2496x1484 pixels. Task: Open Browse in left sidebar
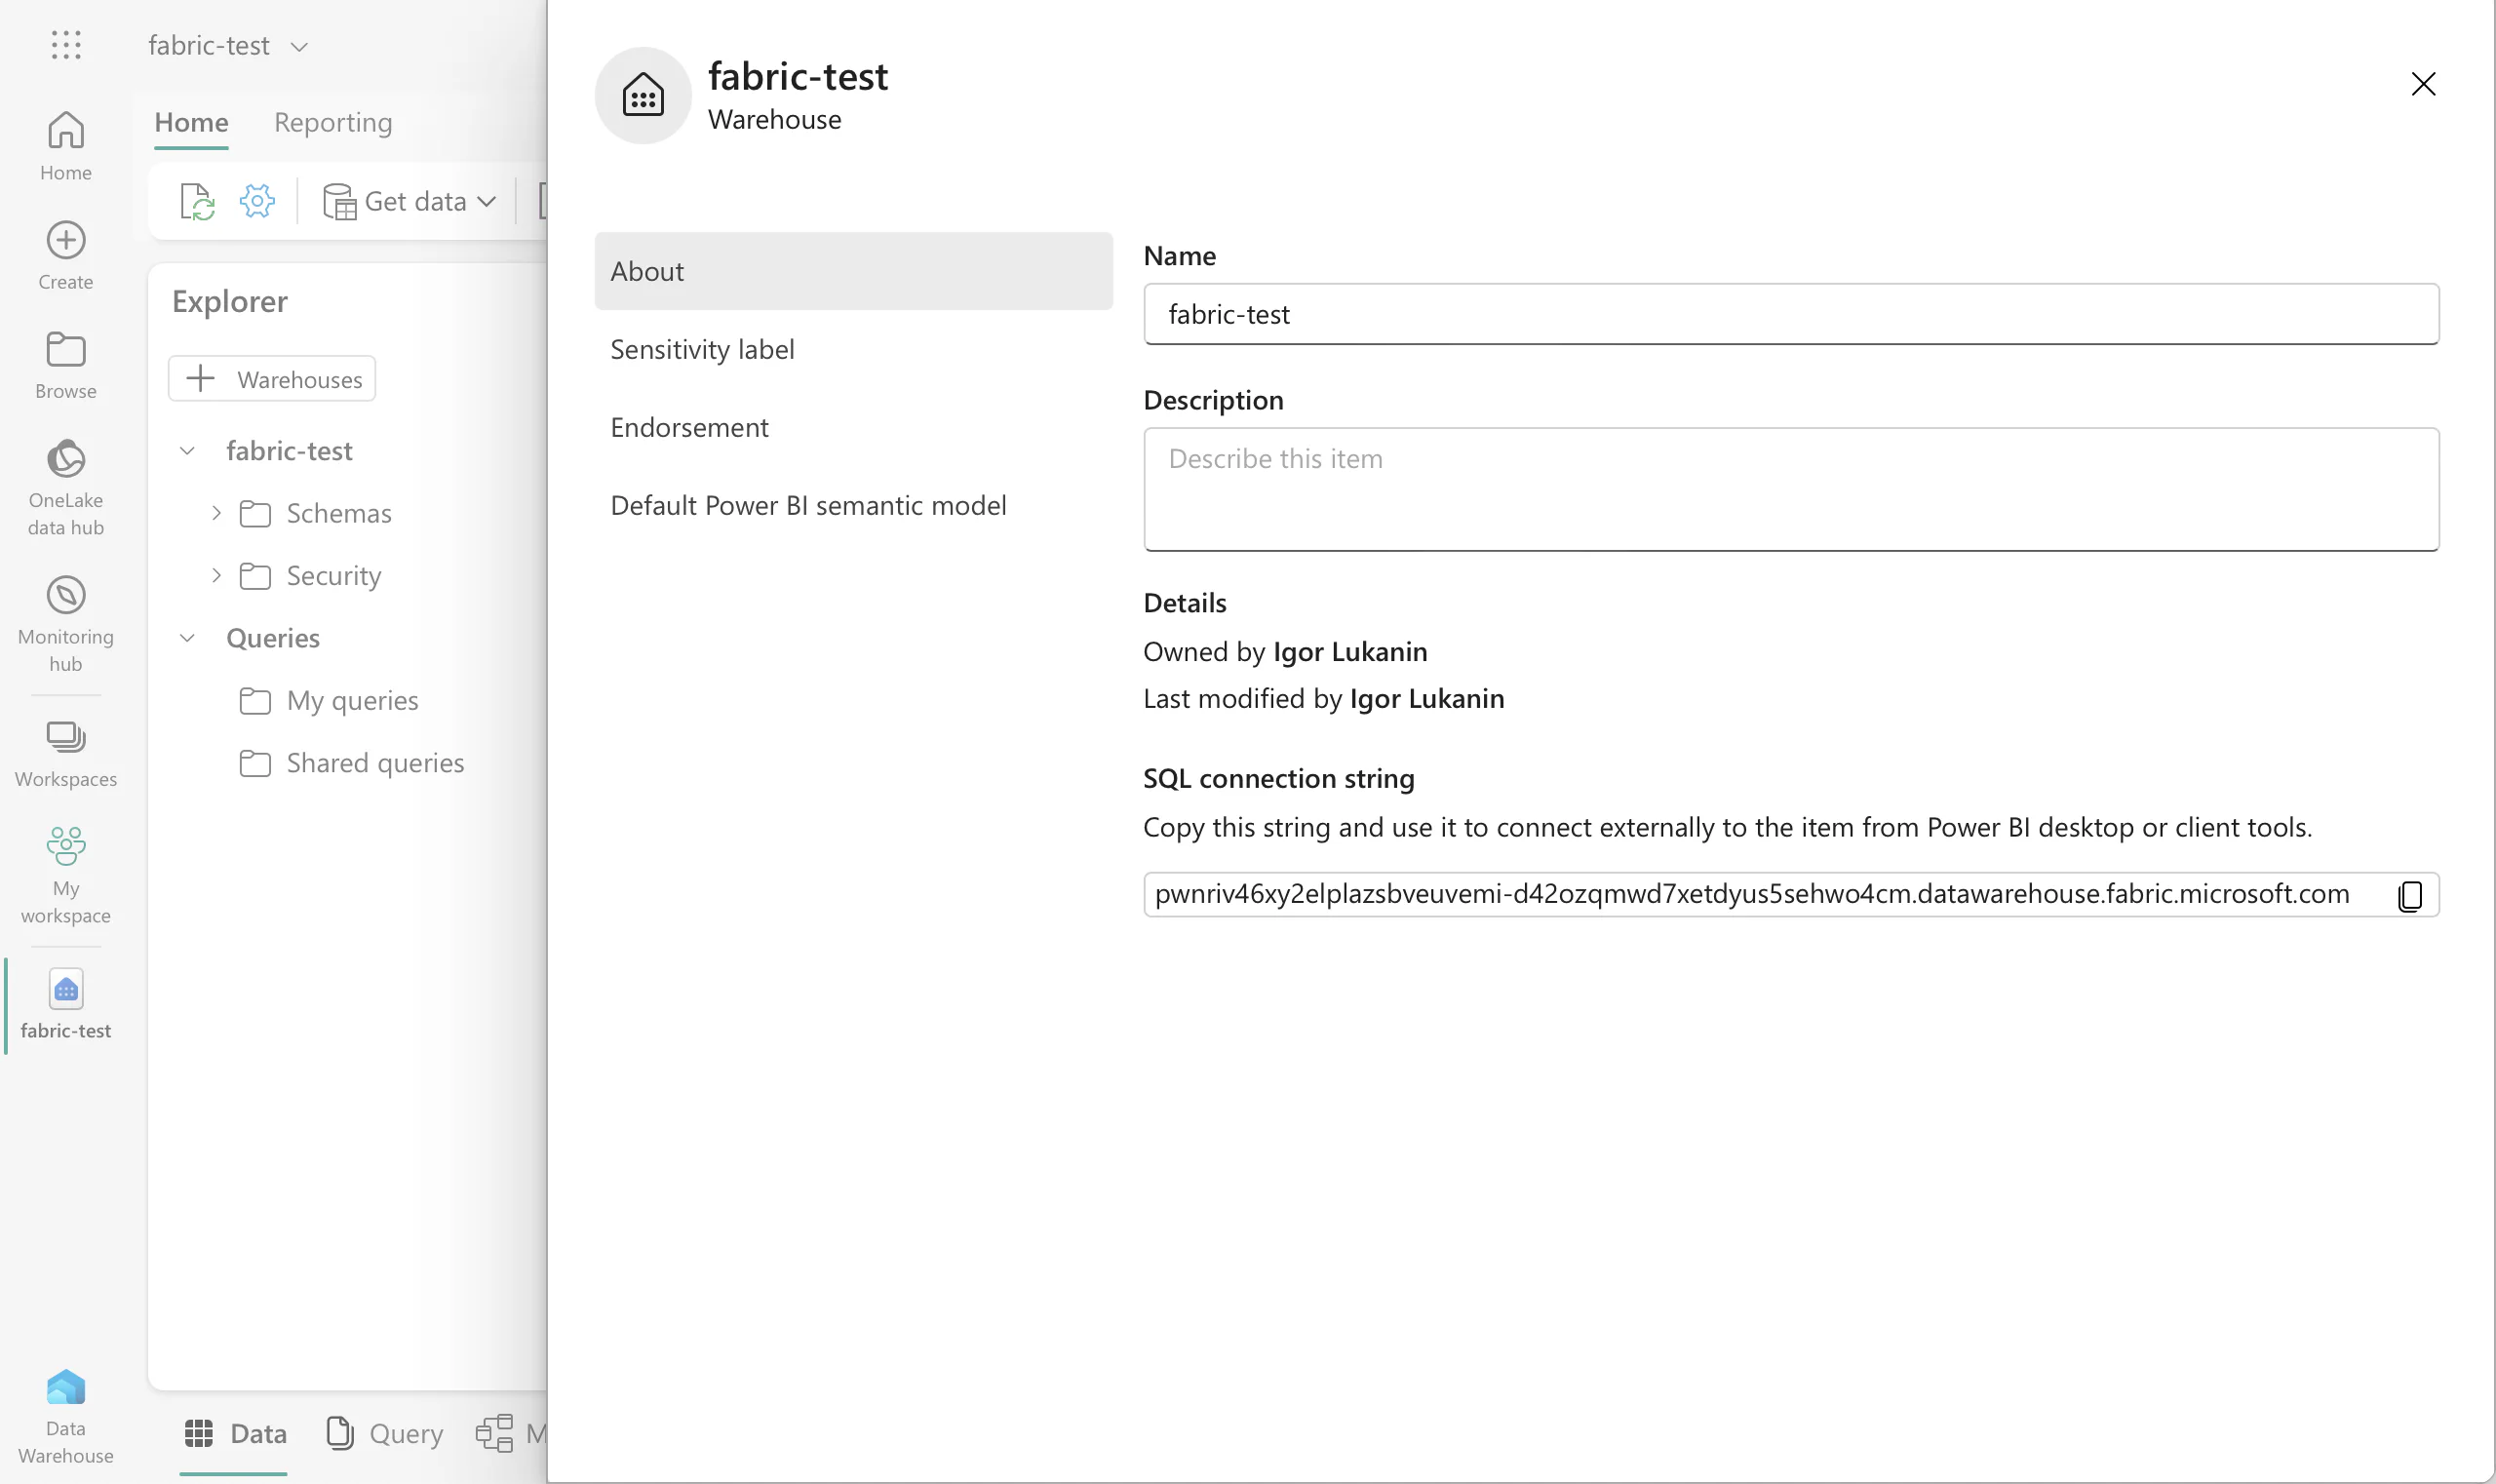[x=66, y=365]
